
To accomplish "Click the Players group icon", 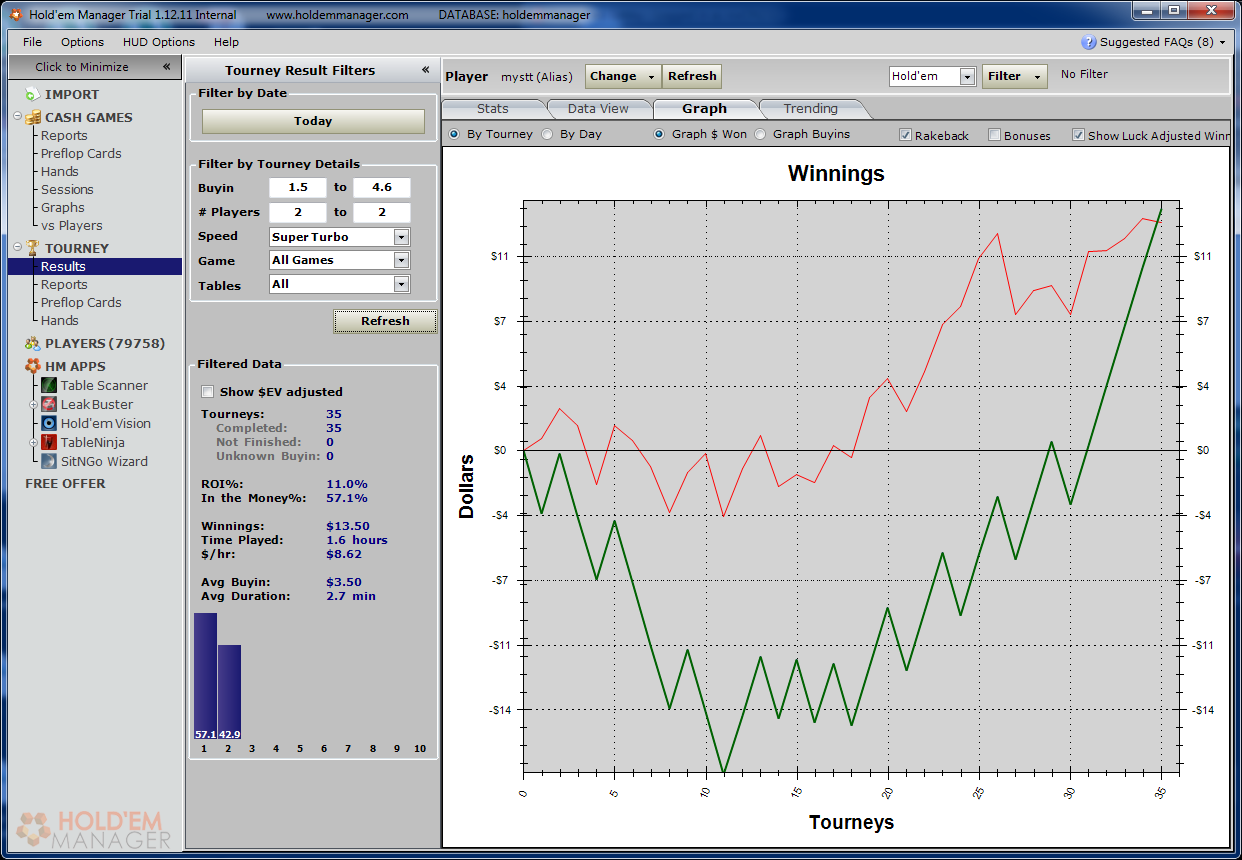I will pyautogui.click(x=32, y=344).
